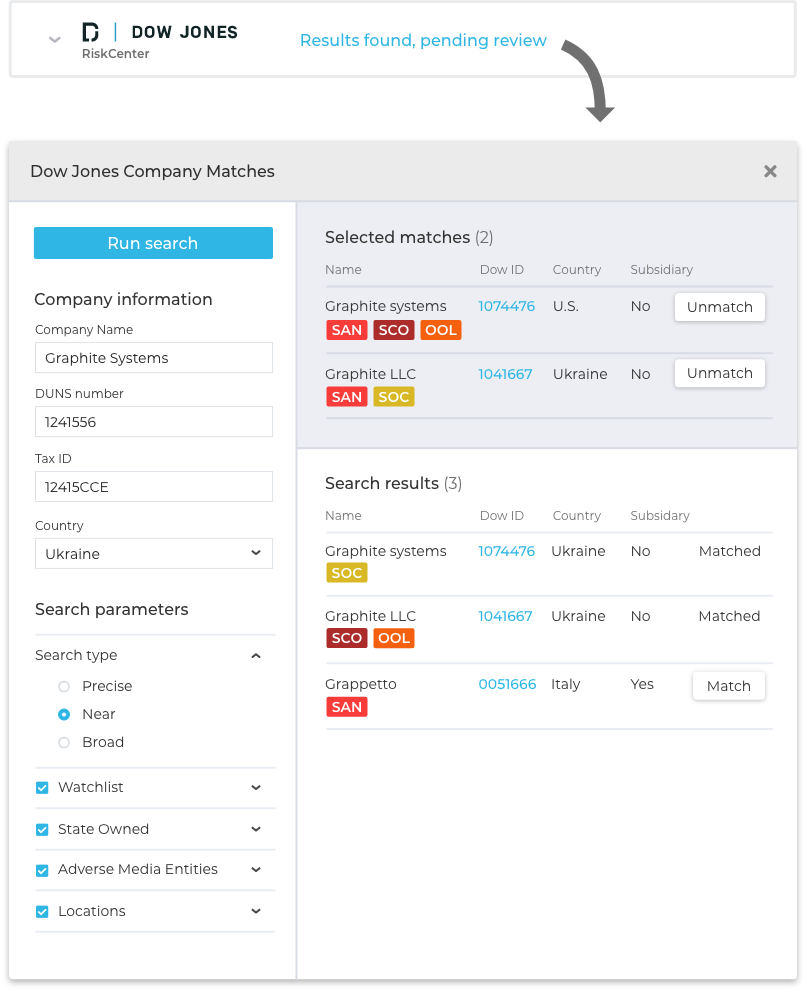Unmatch the Graphite LLC selected match

tap(719, 373)
